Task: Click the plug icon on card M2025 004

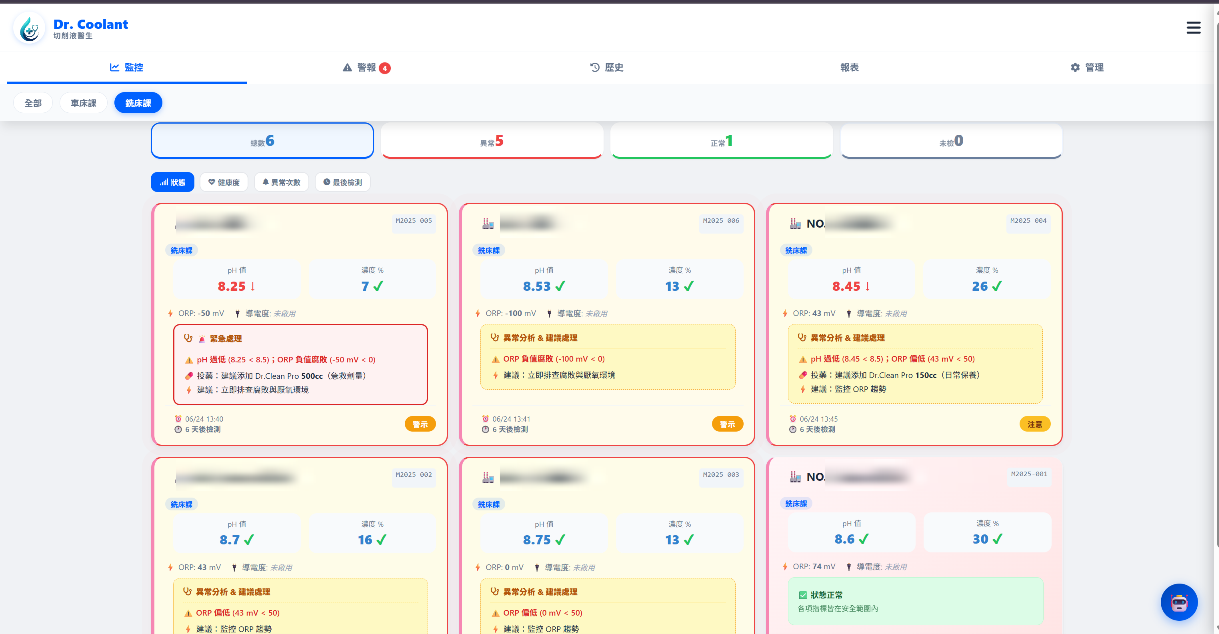Action: click(x=851, y=313)
